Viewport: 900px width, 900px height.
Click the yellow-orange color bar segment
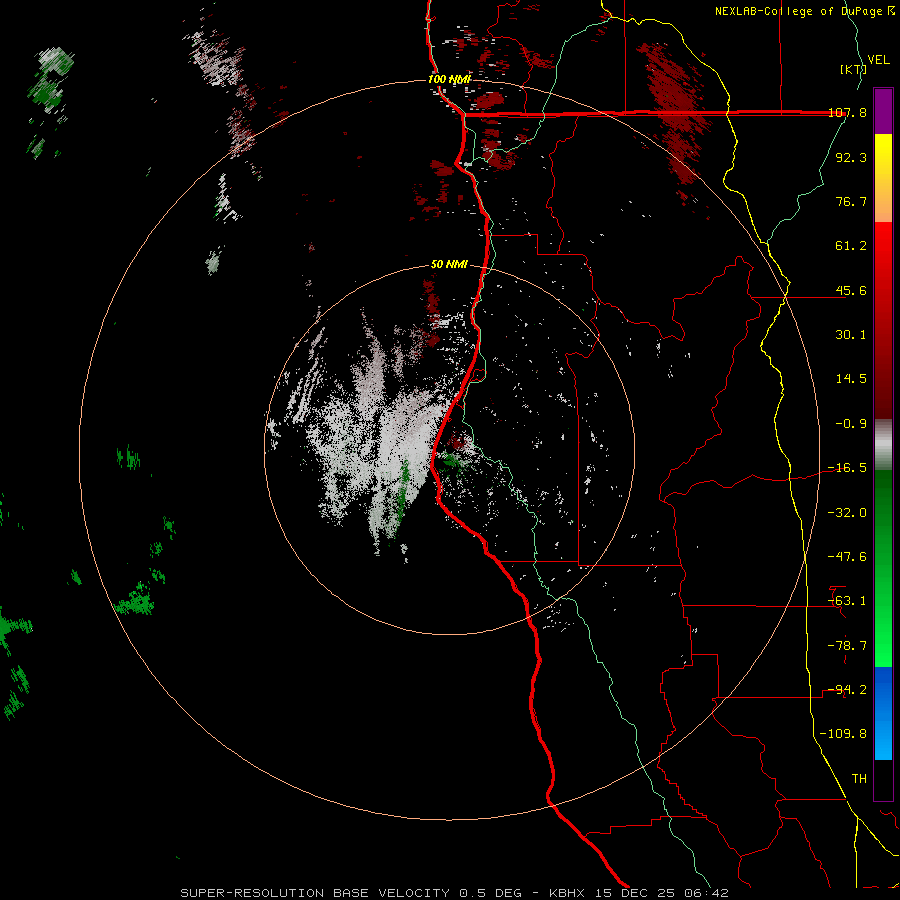(883, 178)
